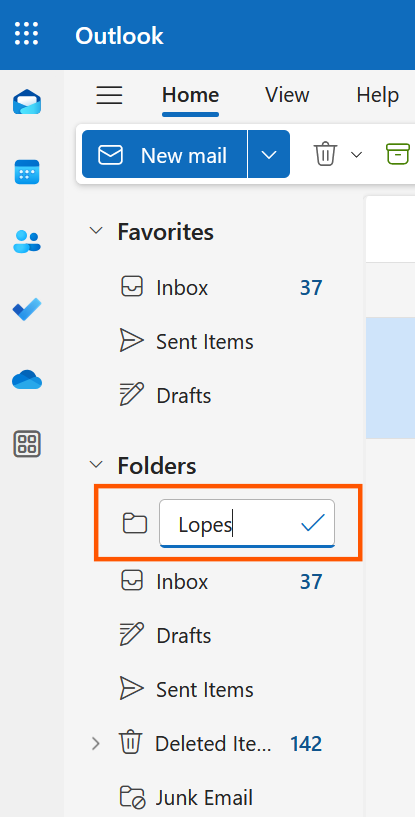Open the Calendar app icon
The height and width of the screenshot is (817, 415).
click(27, 172)
